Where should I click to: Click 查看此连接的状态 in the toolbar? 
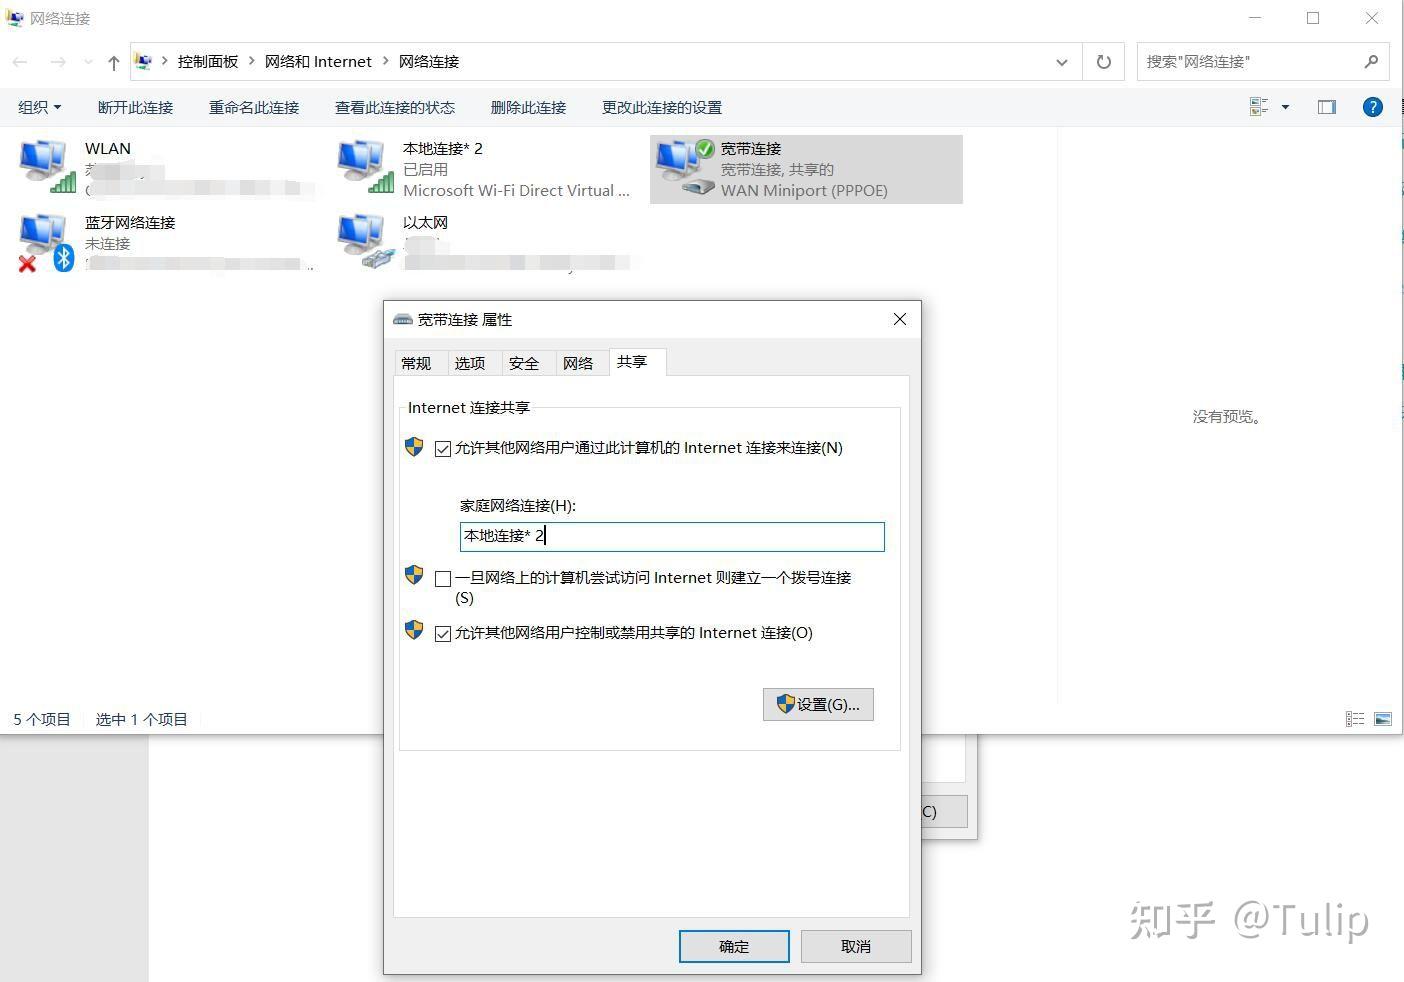(x=395, y=107)
